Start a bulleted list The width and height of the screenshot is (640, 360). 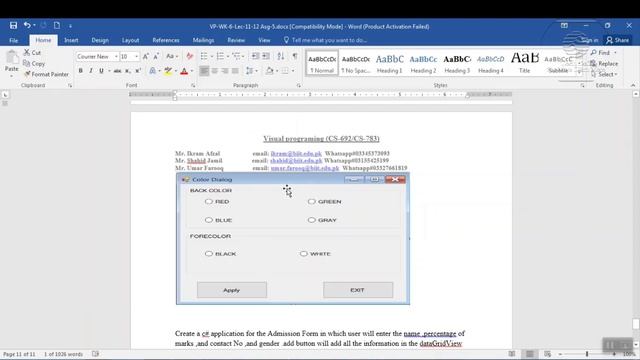coord(204,56)
